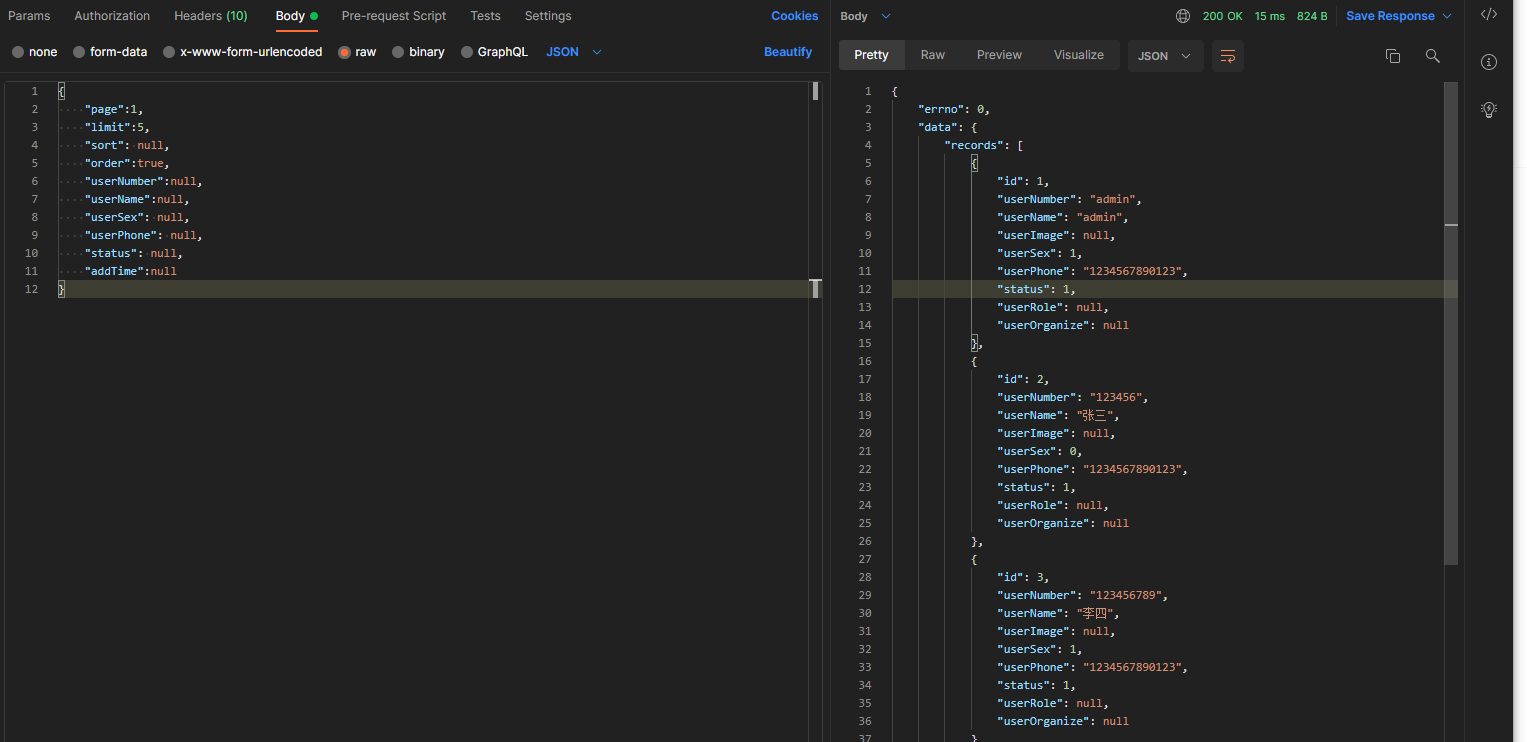Open the Tests tab
1527x742 pixels.
coord(485,16)
